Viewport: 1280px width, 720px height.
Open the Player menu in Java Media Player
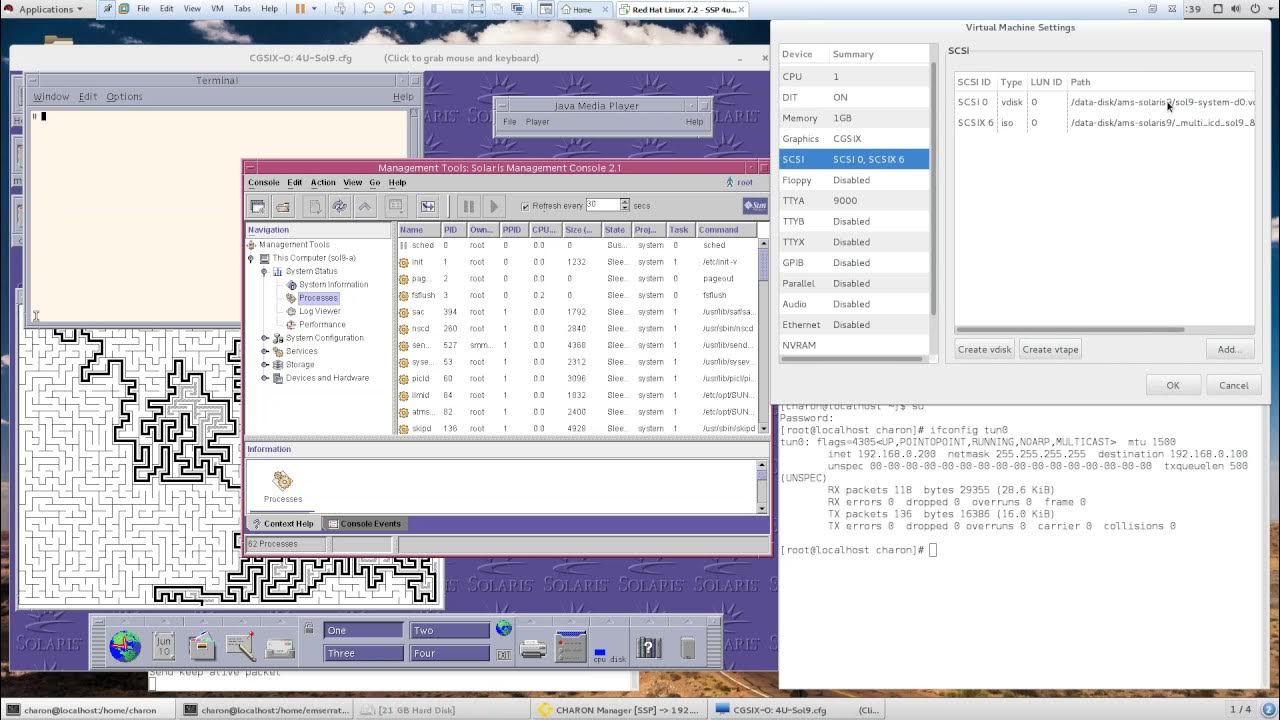click(538, 122)
